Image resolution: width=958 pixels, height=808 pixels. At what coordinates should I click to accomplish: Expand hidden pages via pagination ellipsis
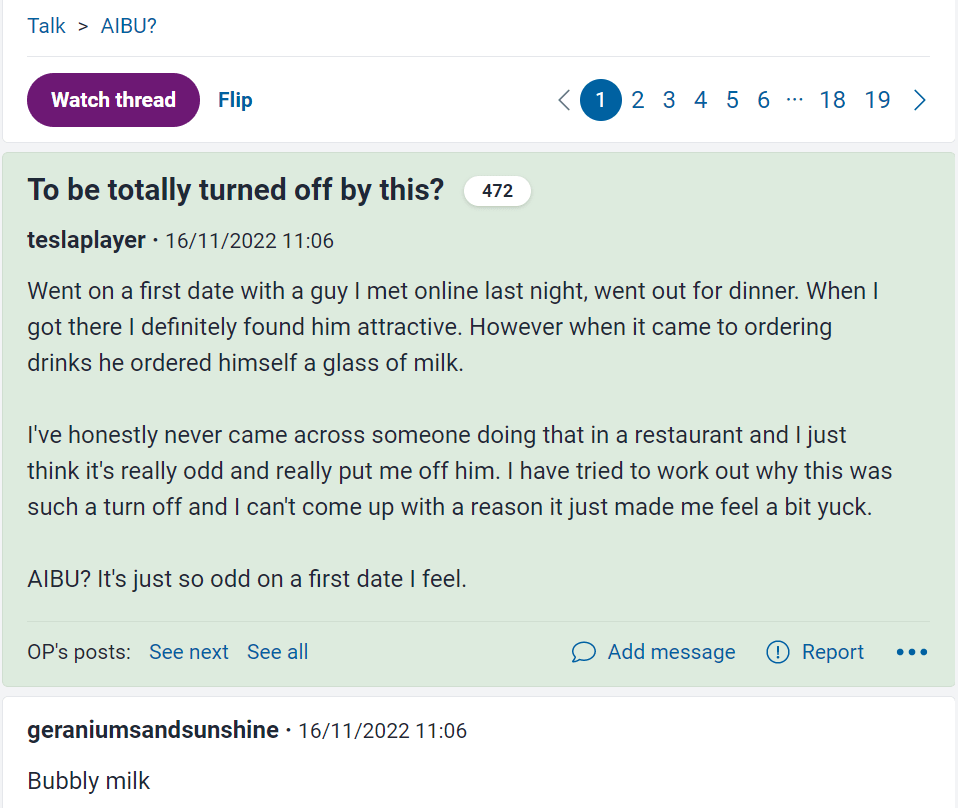795,100
